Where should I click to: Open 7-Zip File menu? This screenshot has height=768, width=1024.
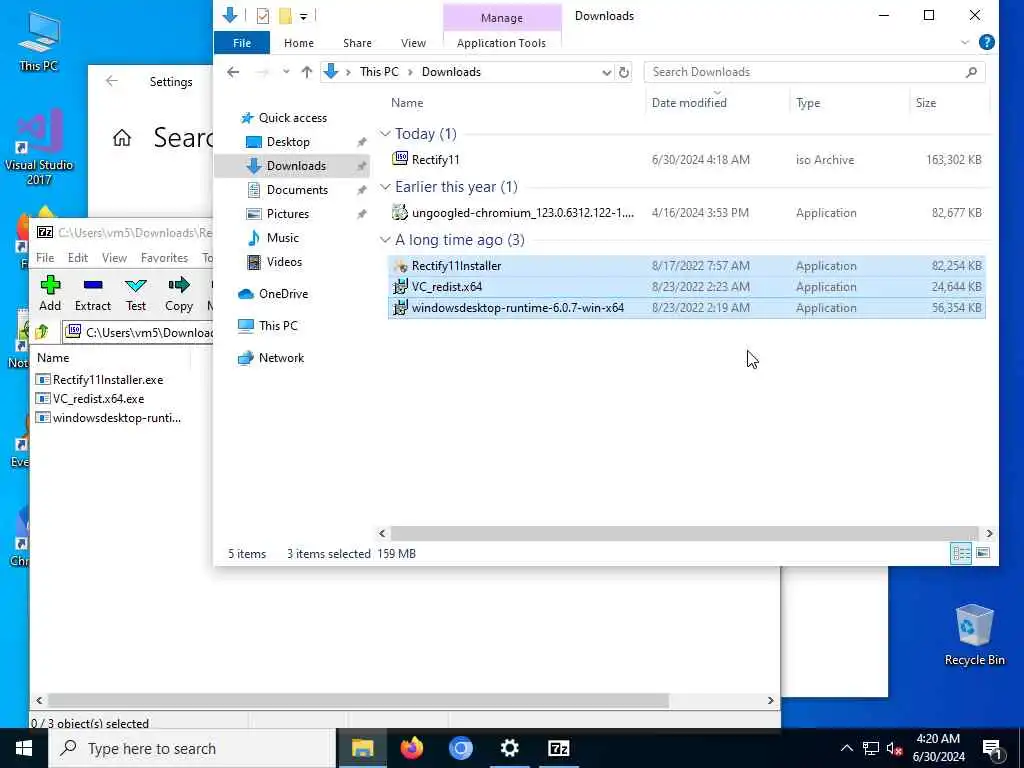pos(45,258)
